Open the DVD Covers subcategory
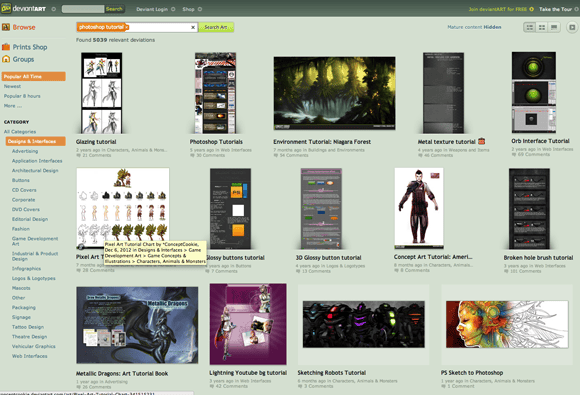Screen dimensions: 580x395 coord(26,209)
